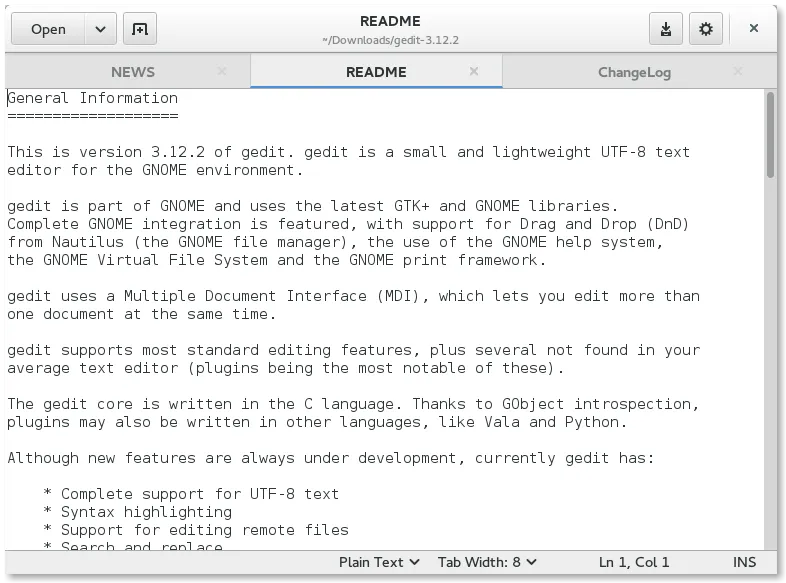Click the line starting 'This is version 3.12.2'

[348, 152]
